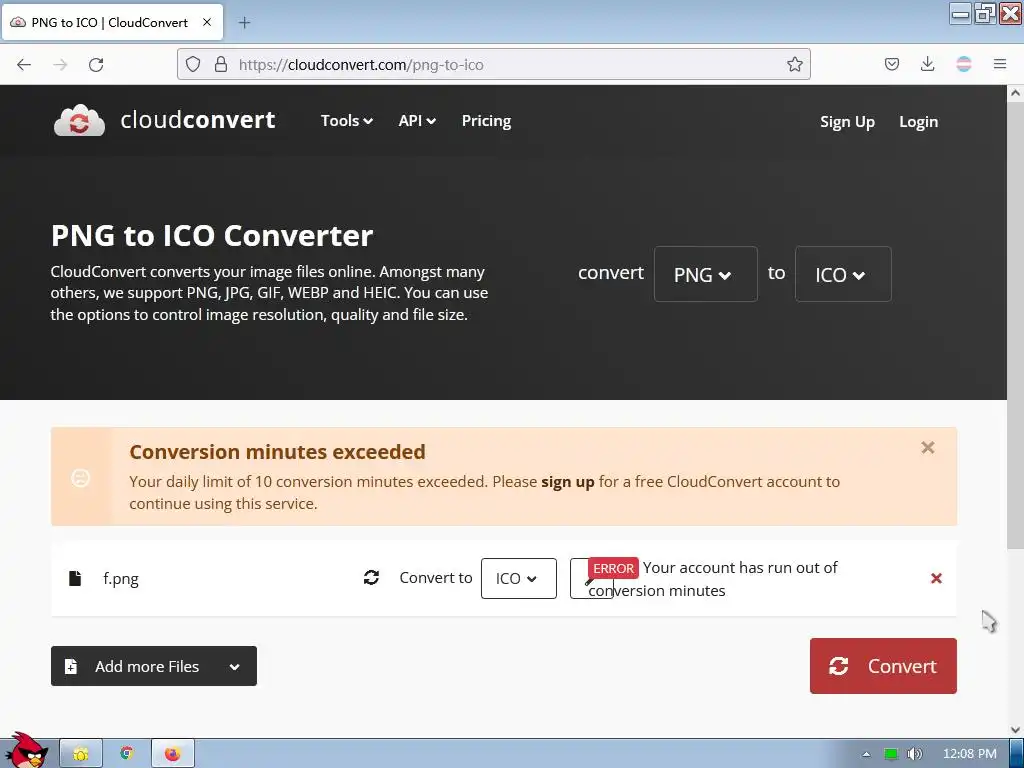
Task: Follow the sign up link in the alert
Action: tap(568, 482)
